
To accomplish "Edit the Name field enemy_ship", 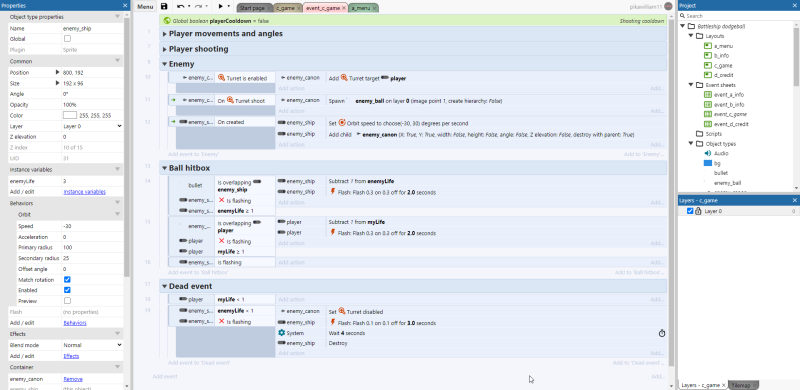I will click(92, 29).
